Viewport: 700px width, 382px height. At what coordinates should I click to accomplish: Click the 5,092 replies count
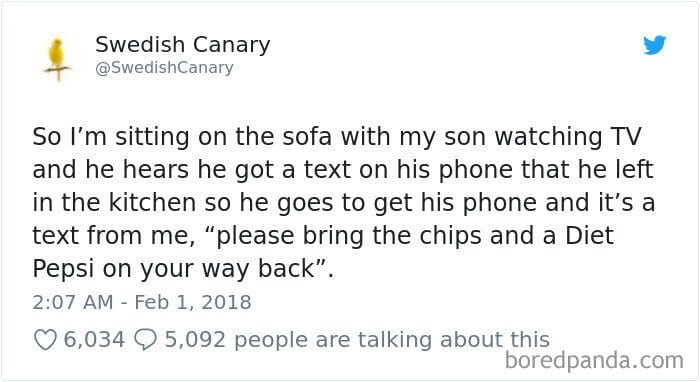(195, 340)
